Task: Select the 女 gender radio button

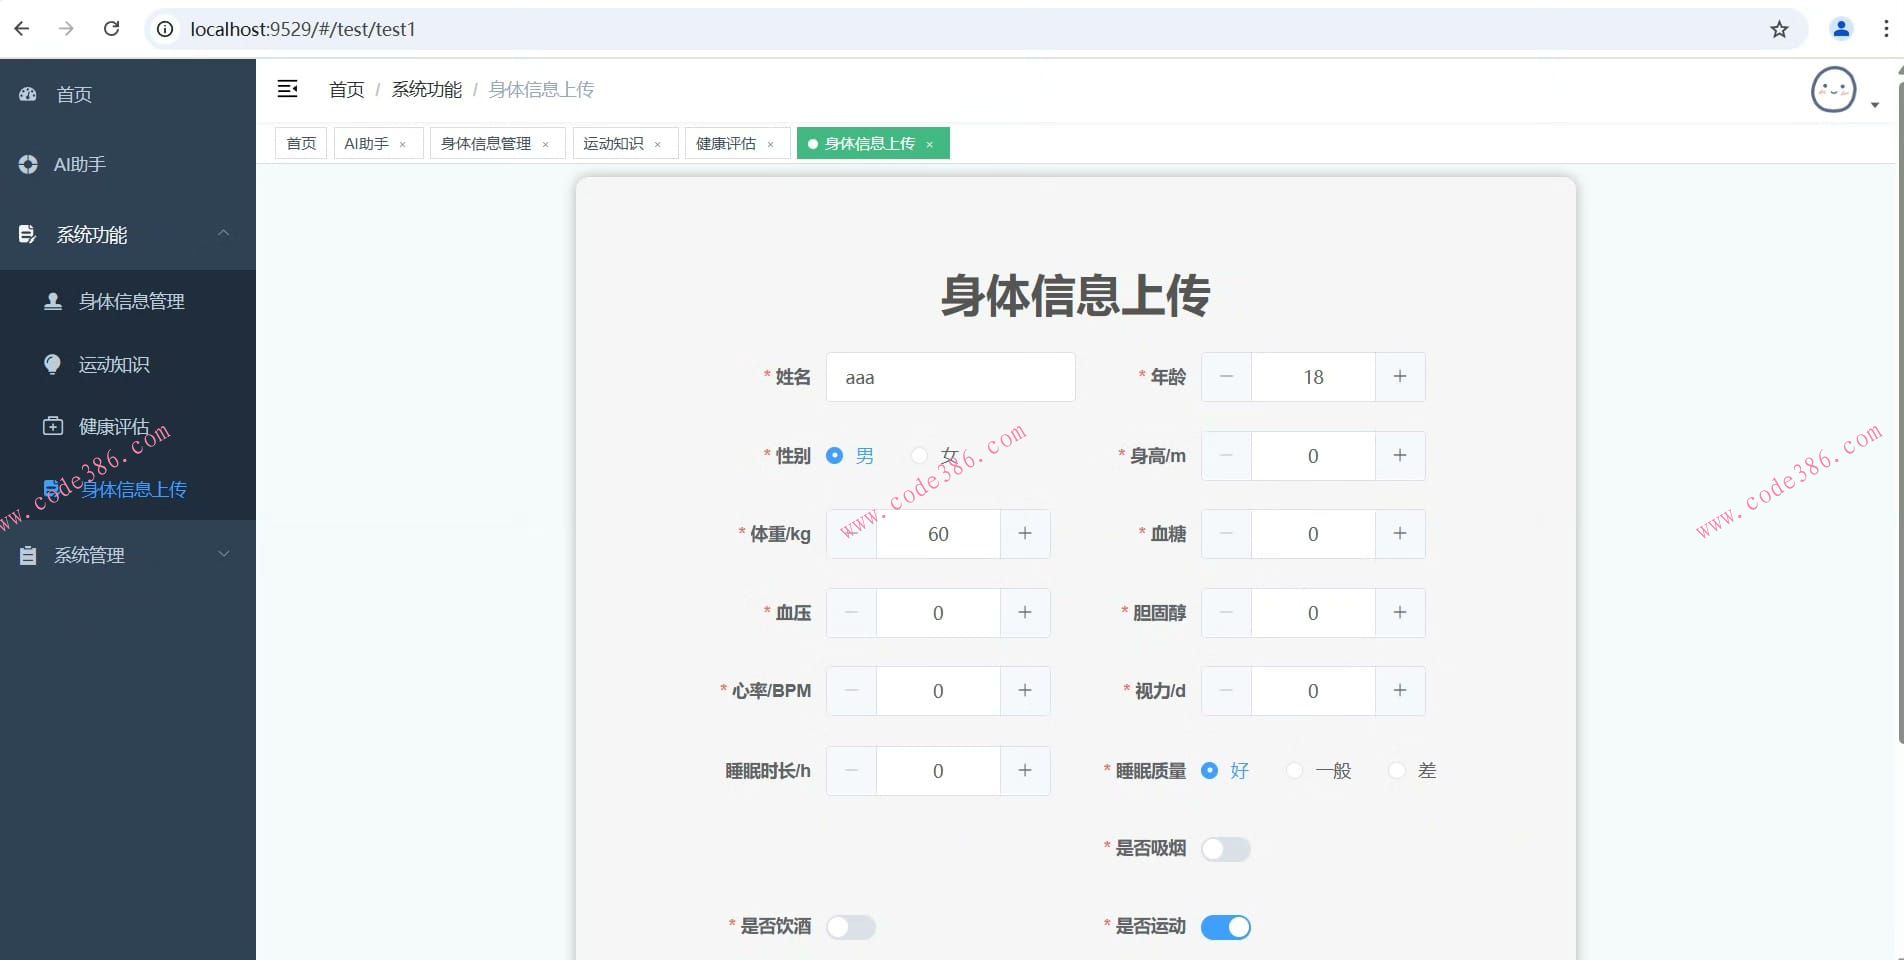Action: [x=919, y=455]
